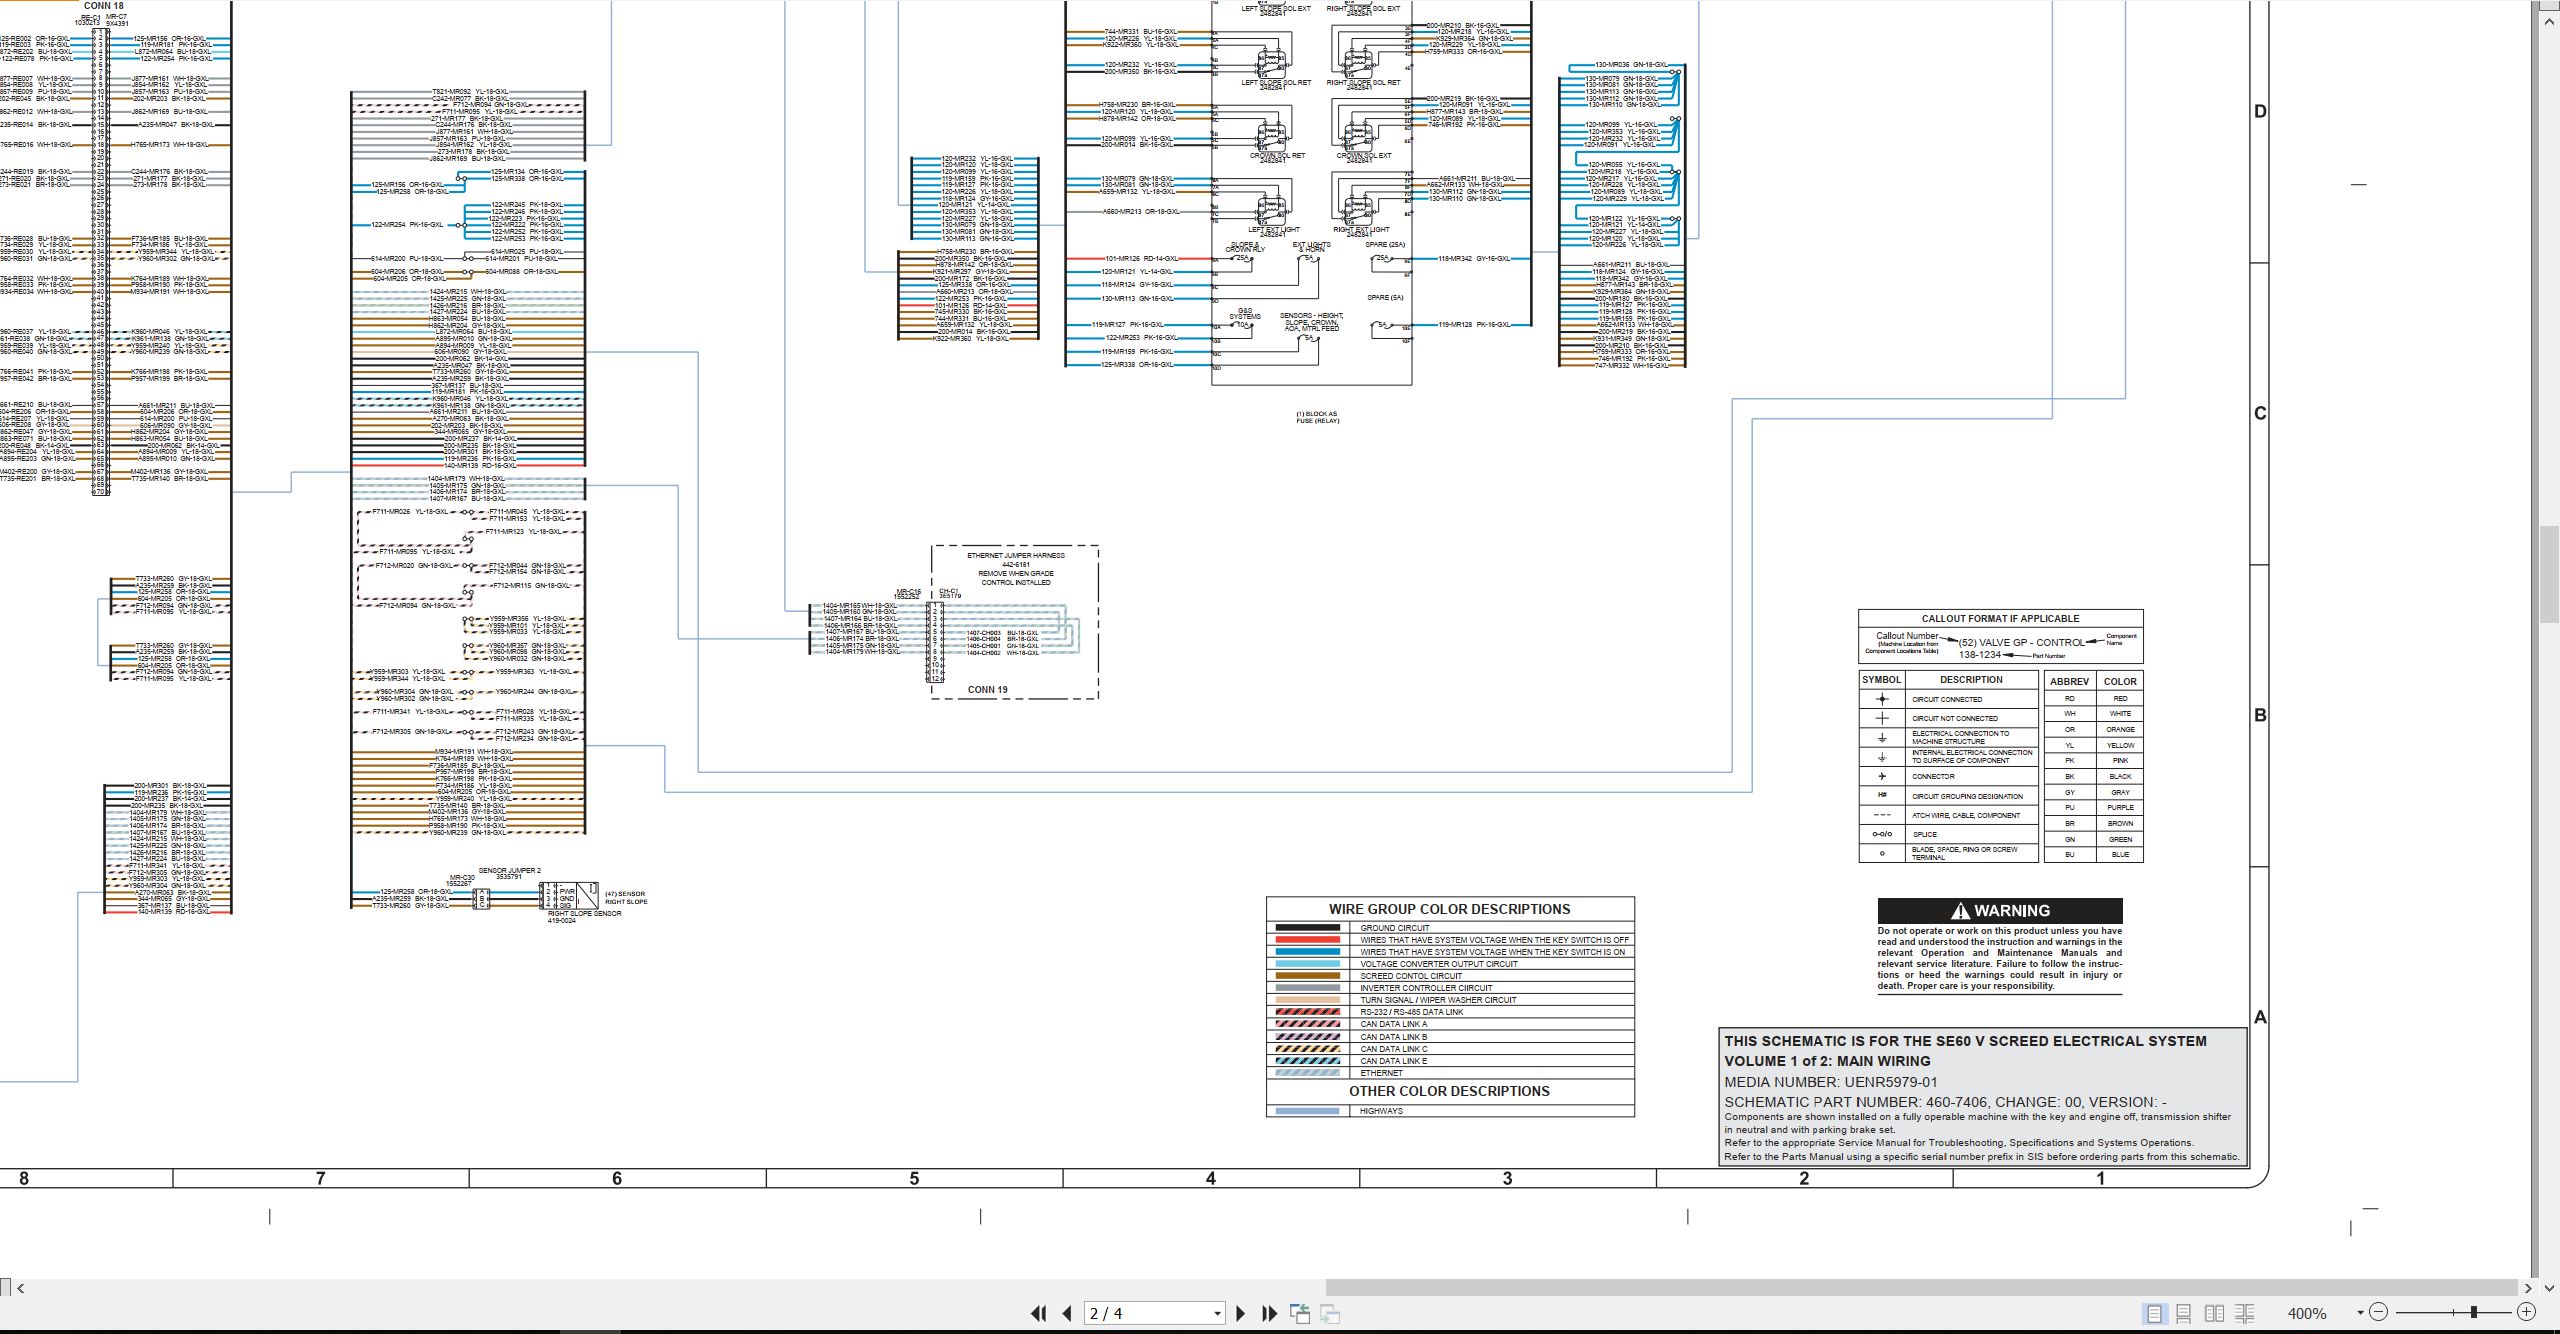The image size is (2560, 1334).
Task: Jump to the last page
Action: (1270, 1313)
